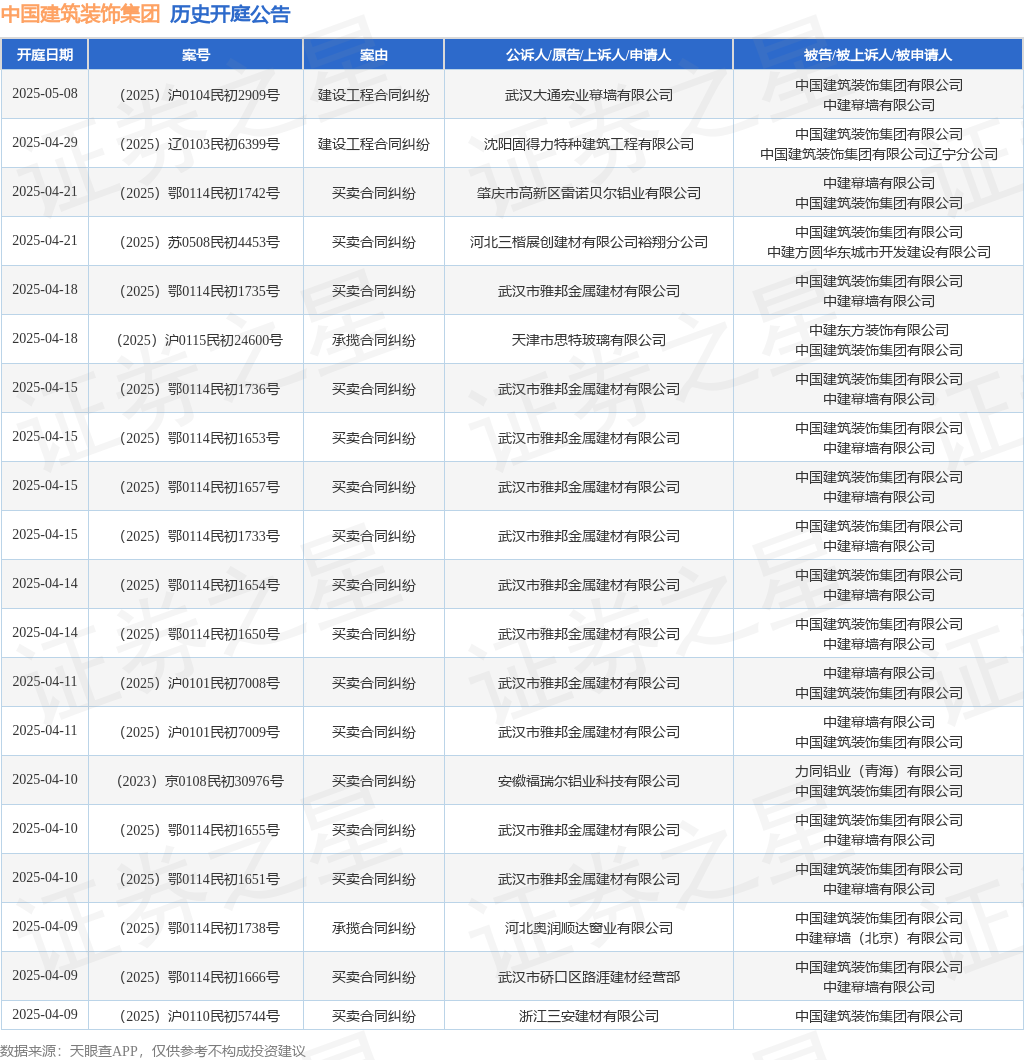Select case number 鄂0114民初1735号
Image resolution: width=1024 pixels, height=1060 pixels.
(x=224, y=291)
